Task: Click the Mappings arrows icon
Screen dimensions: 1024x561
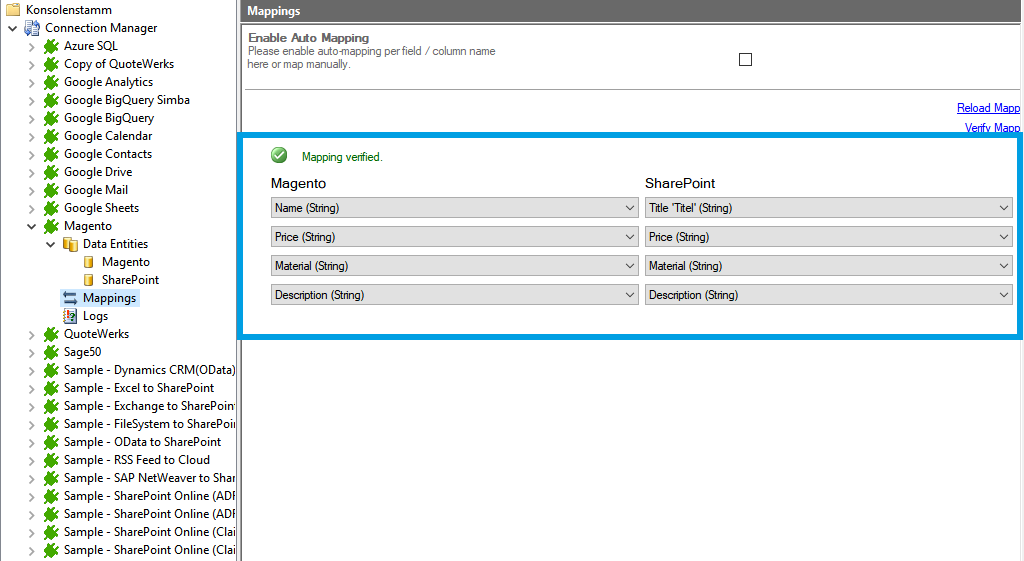Action: pyautogui.click(x=70, y=298)
